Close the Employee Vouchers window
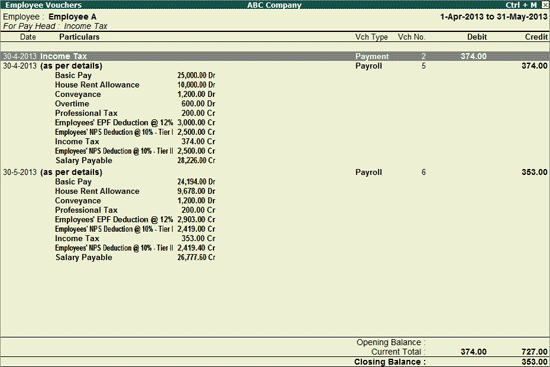Viewport: 550px width, 367px height. pyautogui.click(x=545, y=5)
